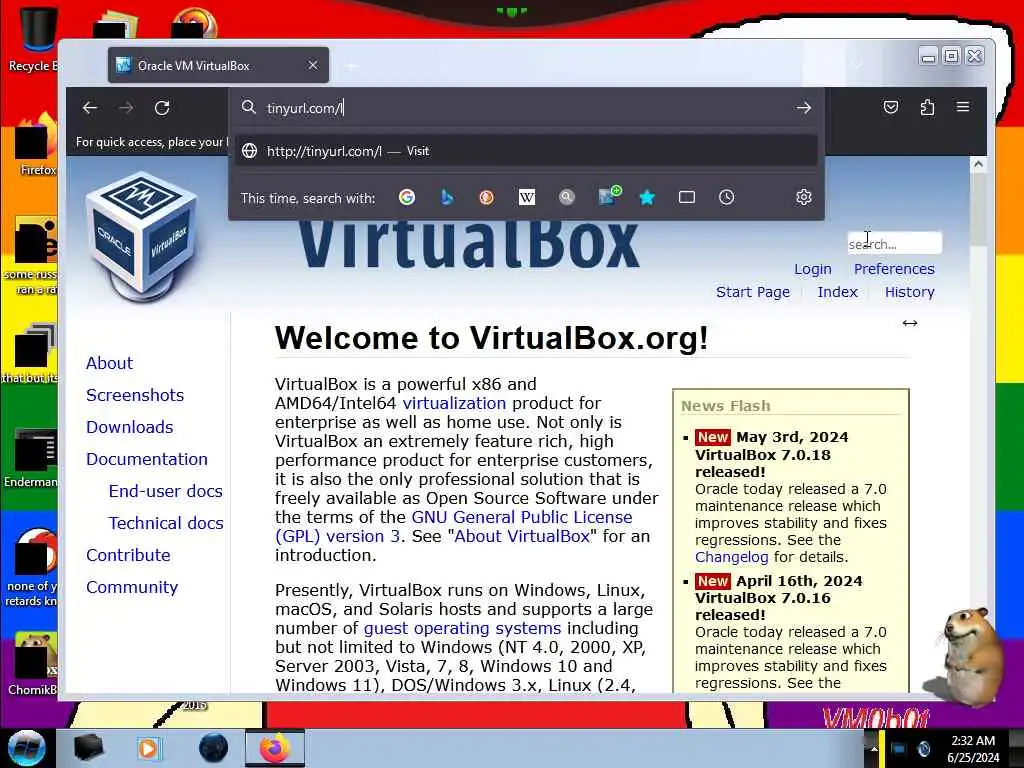The width and height of the screenshot is (1024, 768).
Task: Click the VirtualBox cube logo
Action: click(x=142, y=236)
